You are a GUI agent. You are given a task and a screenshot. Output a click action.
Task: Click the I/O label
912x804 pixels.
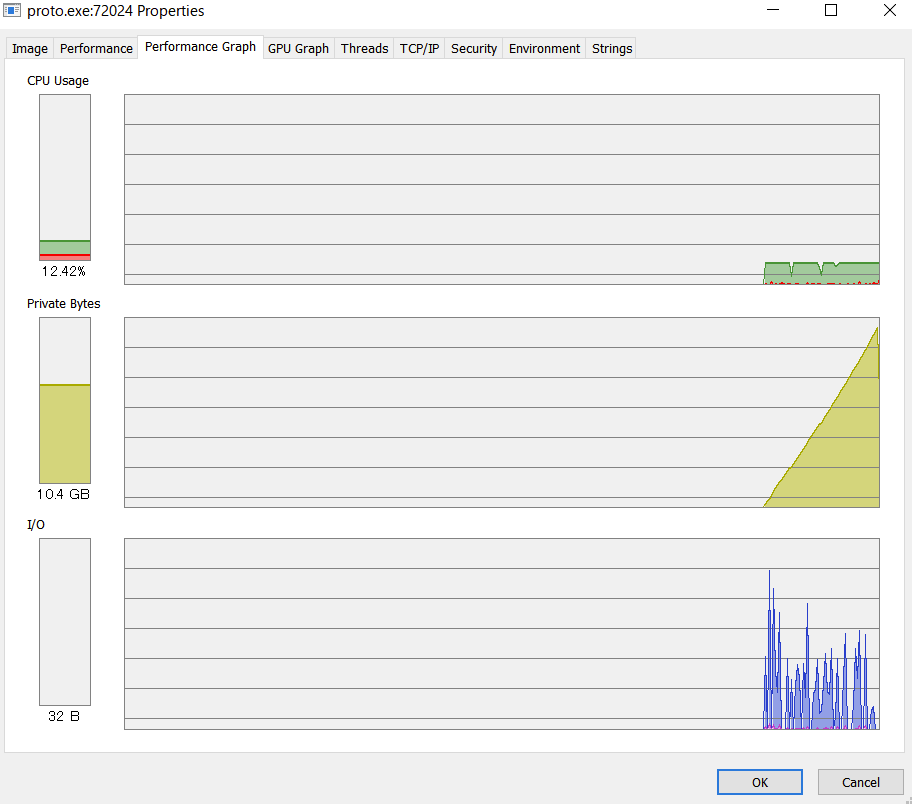[36, 525]
